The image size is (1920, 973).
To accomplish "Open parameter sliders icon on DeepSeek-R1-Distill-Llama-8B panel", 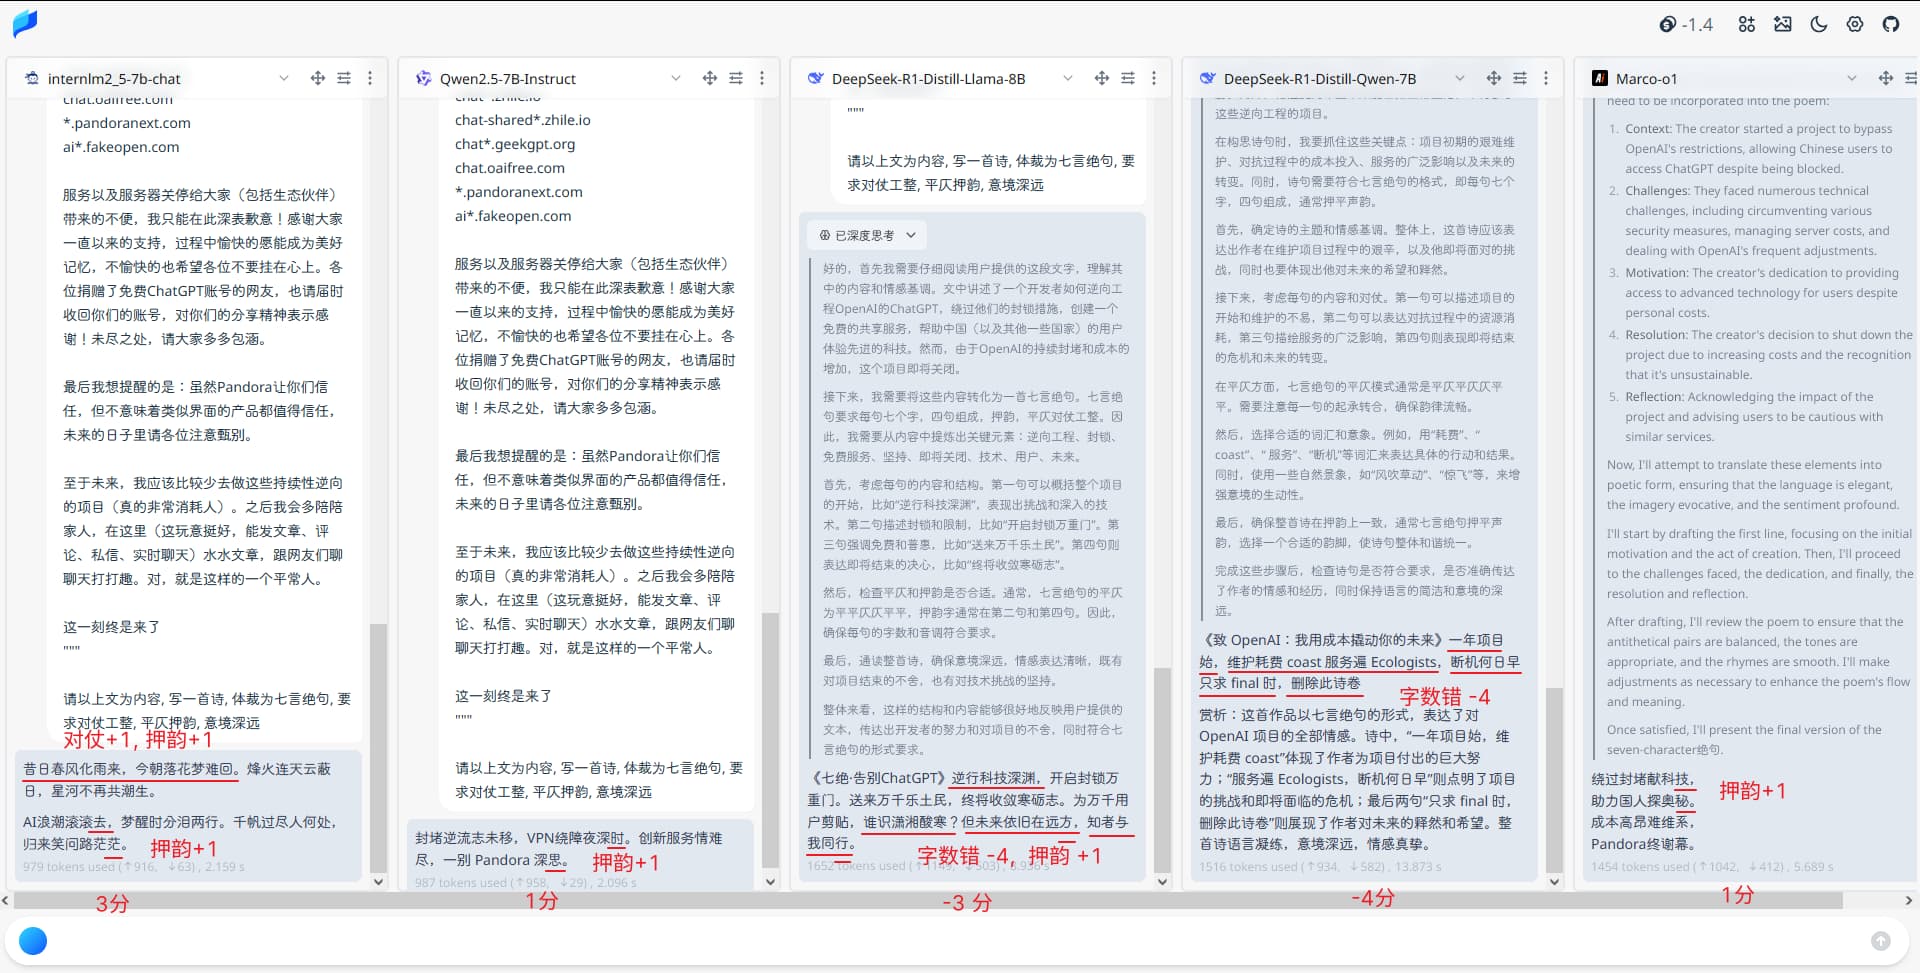I will click(x=1128, y=78).
